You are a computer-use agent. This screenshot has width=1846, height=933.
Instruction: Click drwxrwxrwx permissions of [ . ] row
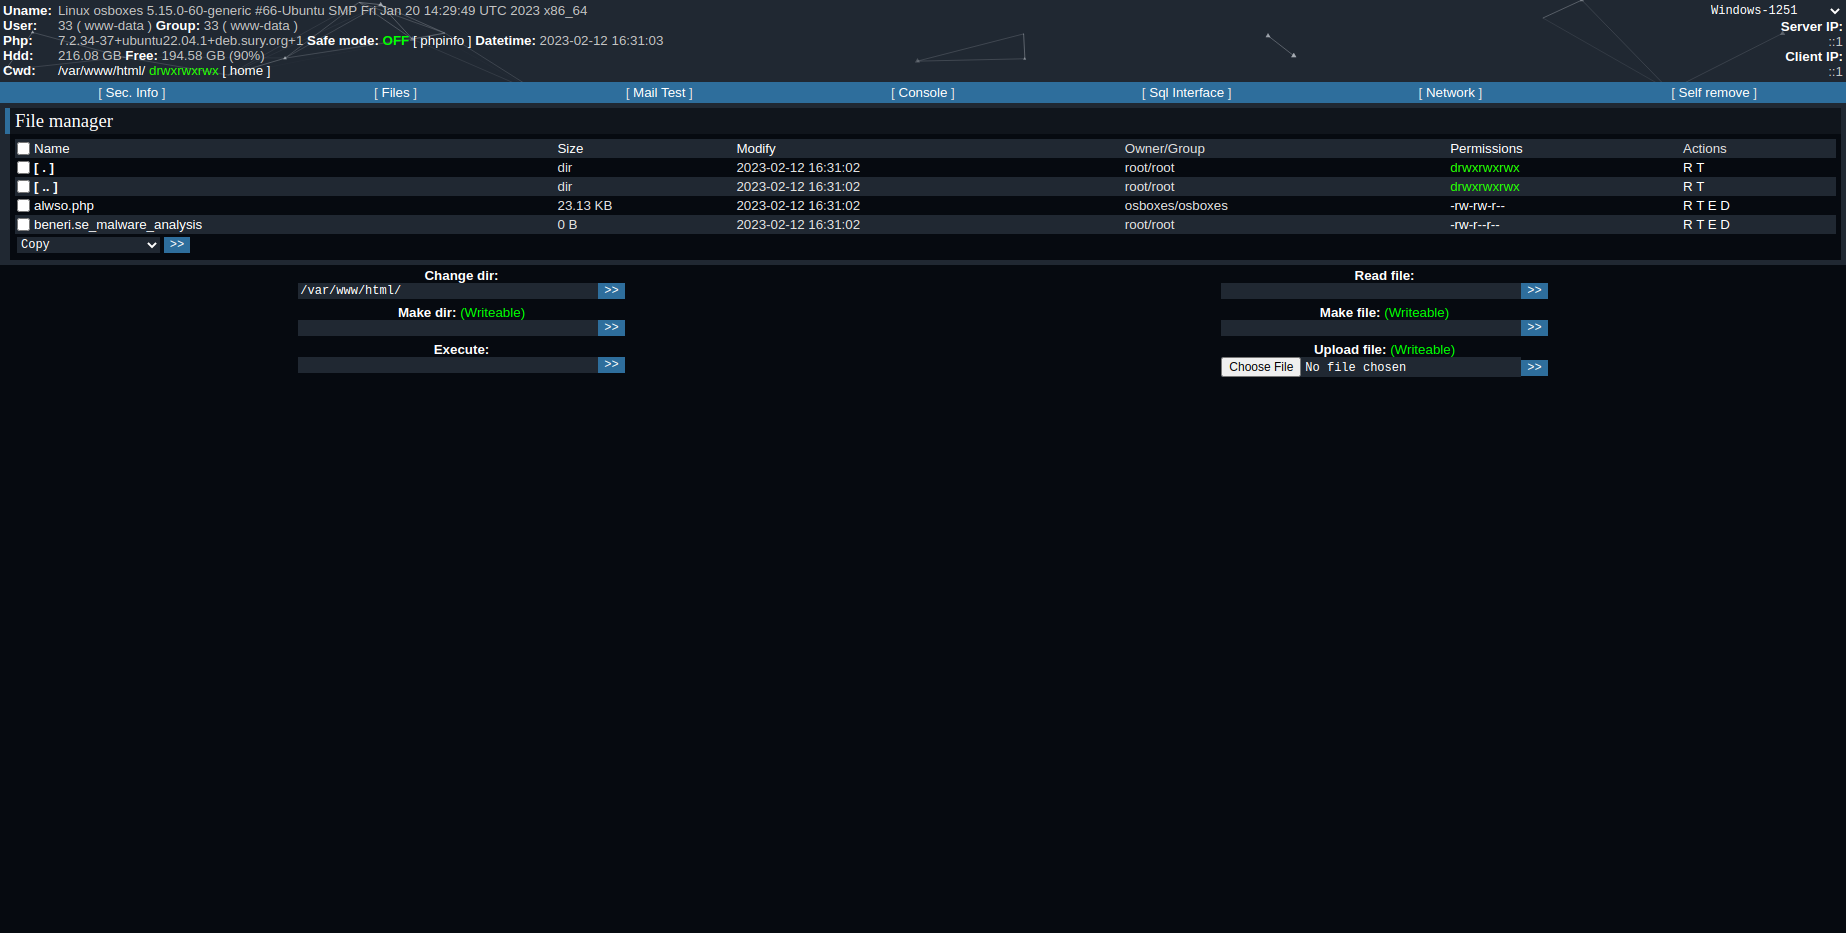click(x=1485, y=168)
